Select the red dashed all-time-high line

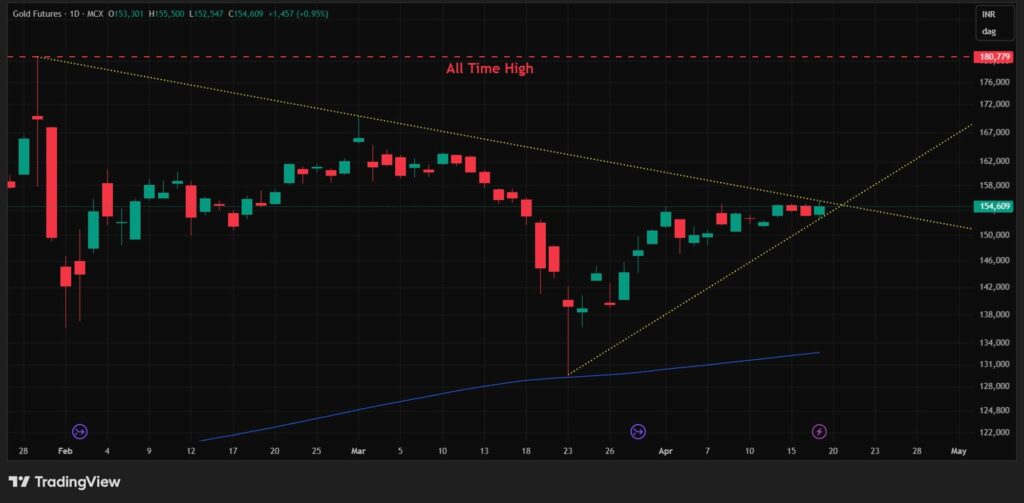pyautogui.click(x=300, y=57)
